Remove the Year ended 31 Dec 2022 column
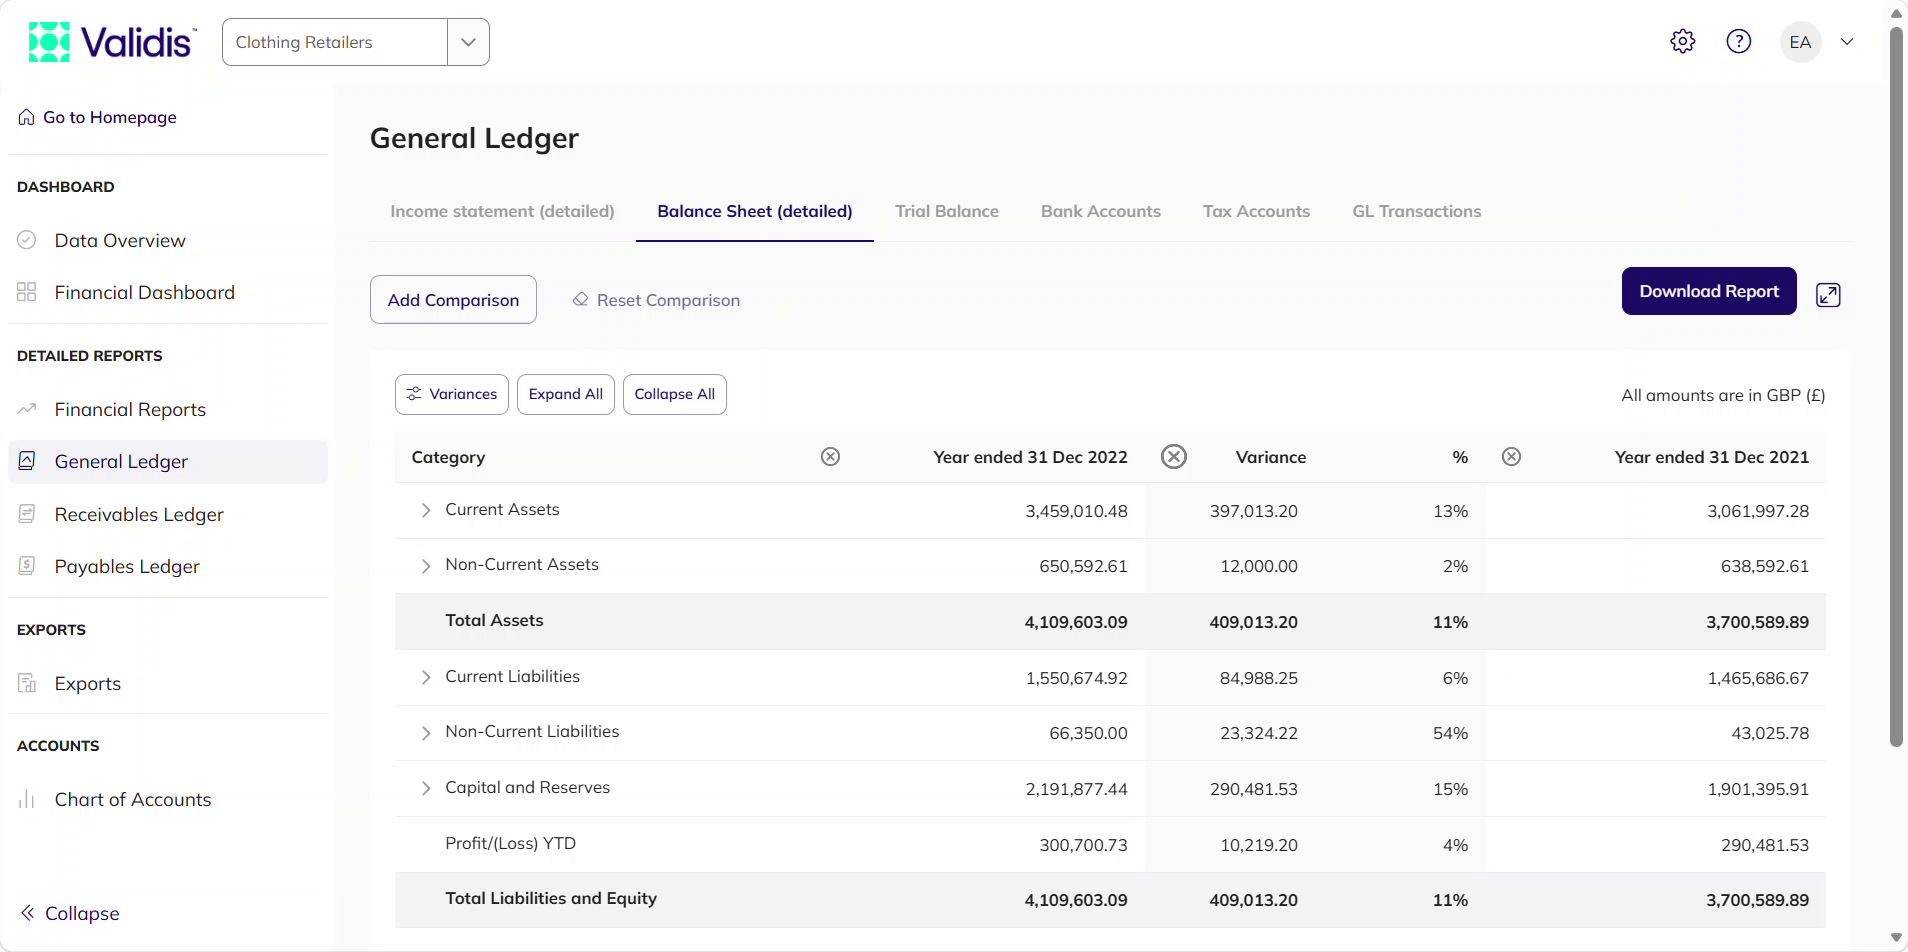This screenshot has height=952, width=1908. click(1174, 457)
